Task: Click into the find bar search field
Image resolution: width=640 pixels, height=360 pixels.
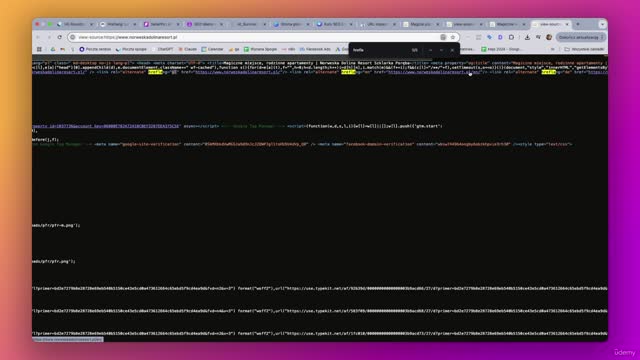Action: [x=380, y=50]
